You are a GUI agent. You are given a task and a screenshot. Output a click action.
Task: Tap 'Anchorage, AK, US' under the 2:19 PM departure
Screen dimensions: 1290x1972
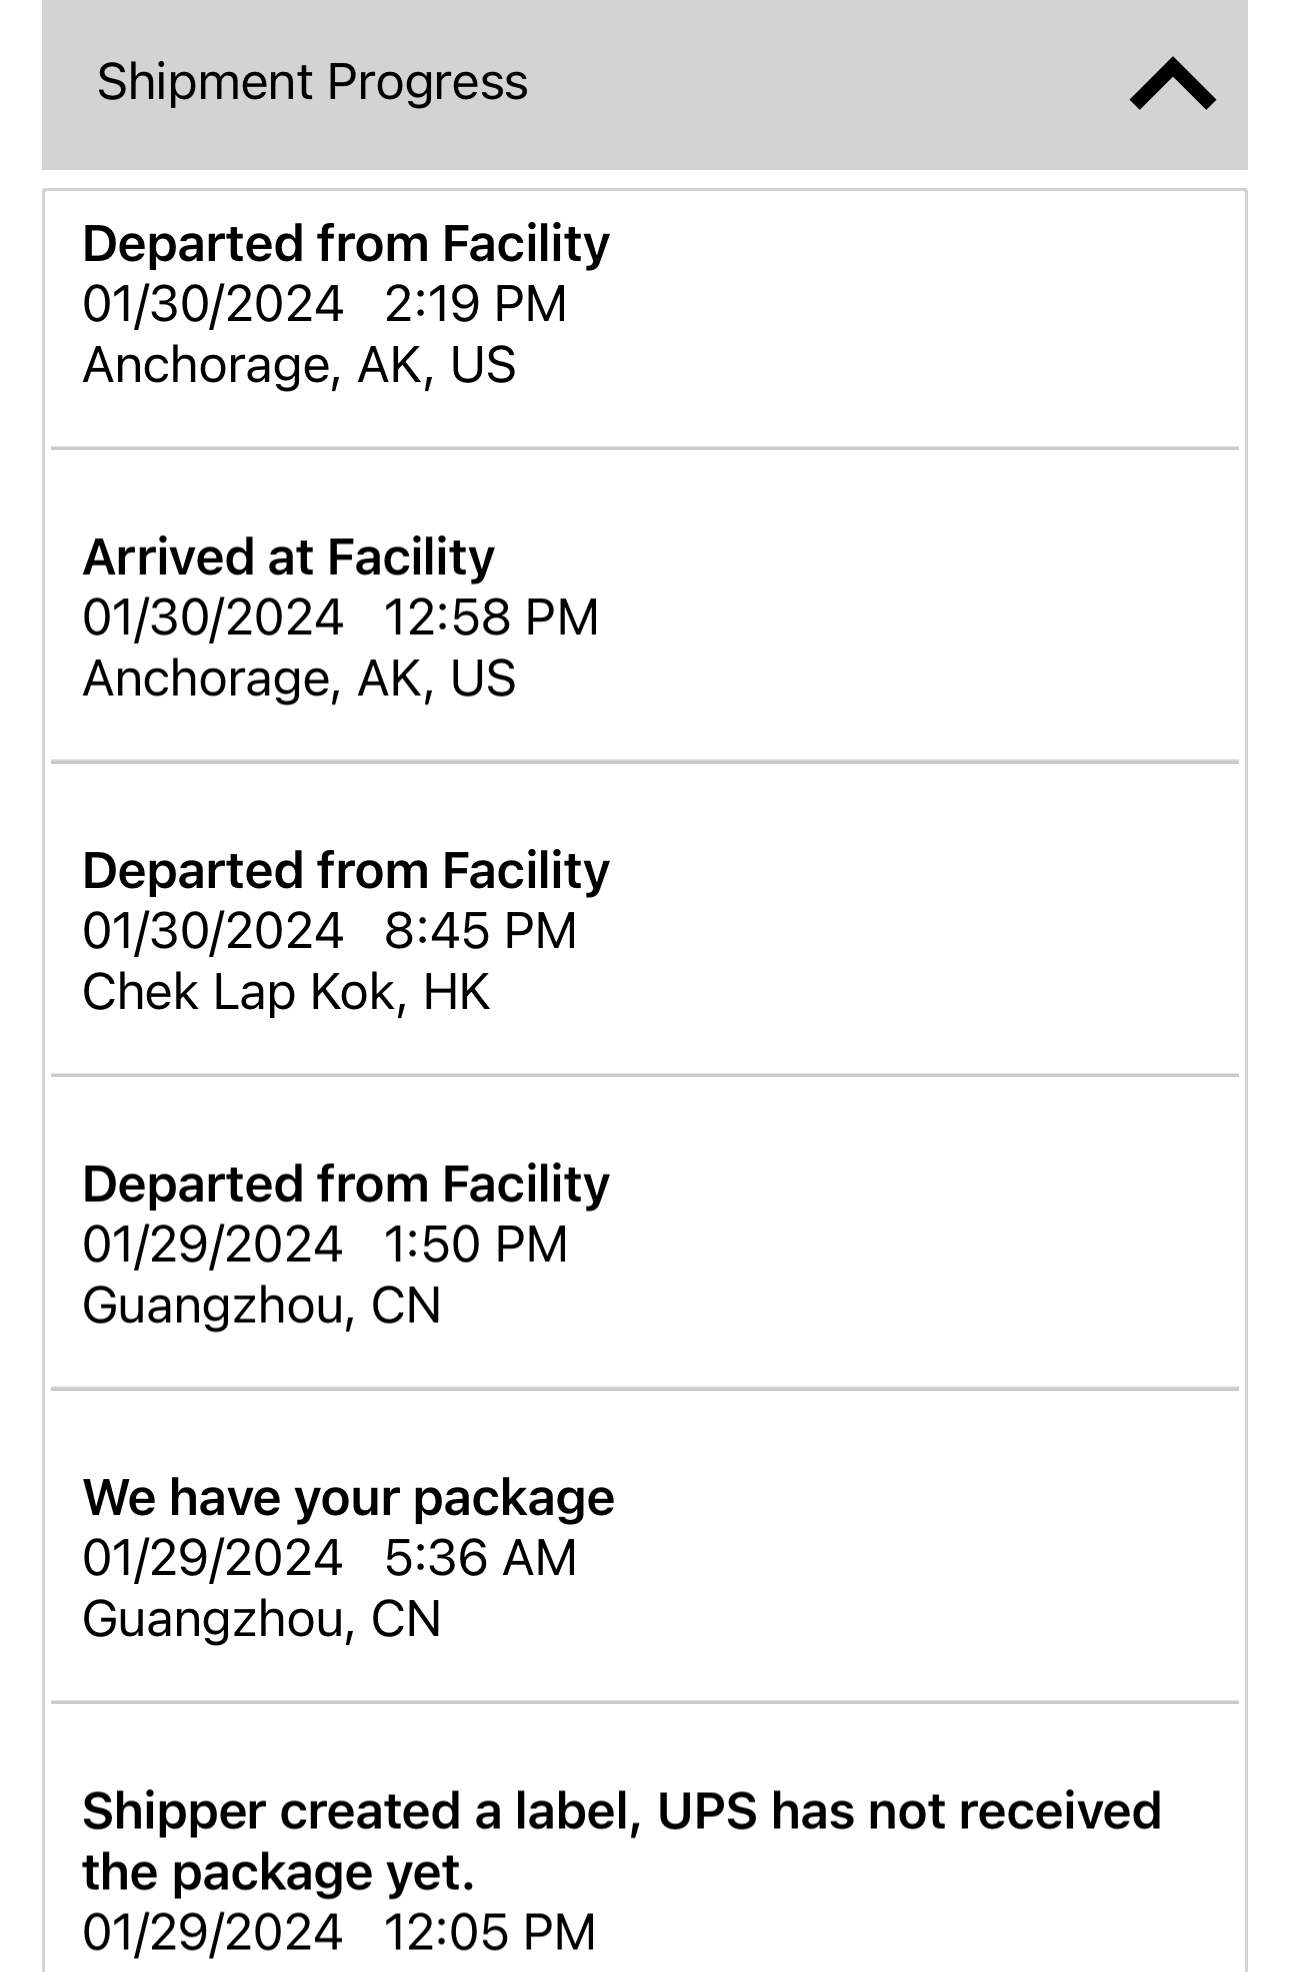(299, 365)
